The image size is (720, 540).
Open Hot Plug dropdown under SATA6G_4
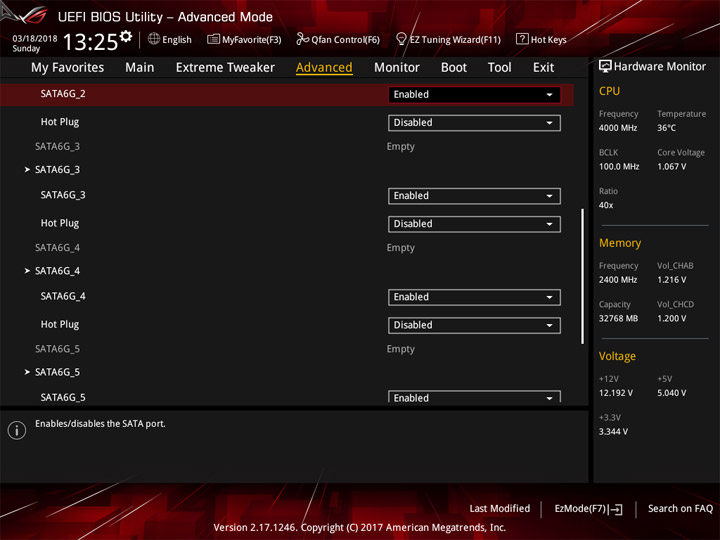pyautogui.click(x=474, y=325)
